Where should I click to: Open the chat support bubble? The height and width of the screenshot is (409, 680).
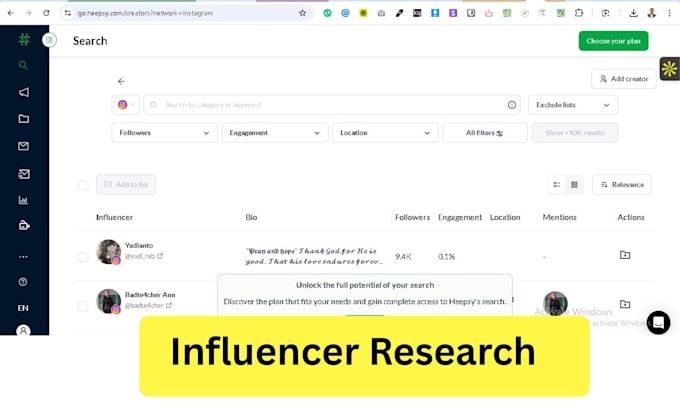coord(658,323)
